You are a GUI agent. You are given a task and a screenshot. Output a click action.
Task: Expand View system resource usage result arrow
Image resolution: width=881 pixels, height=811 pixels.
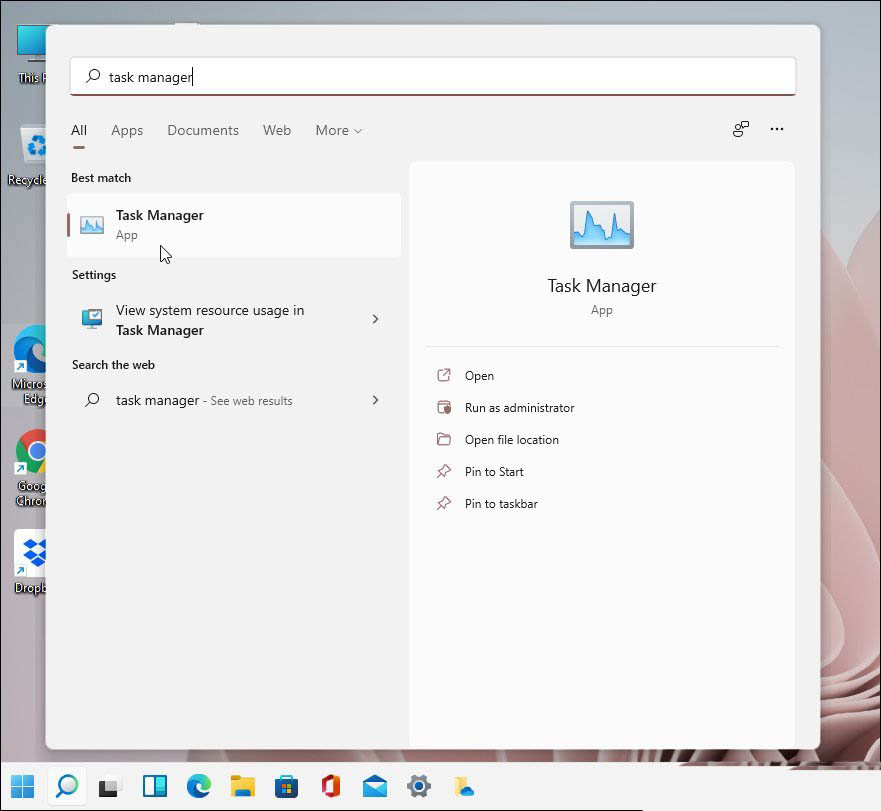tap(375, 319)
